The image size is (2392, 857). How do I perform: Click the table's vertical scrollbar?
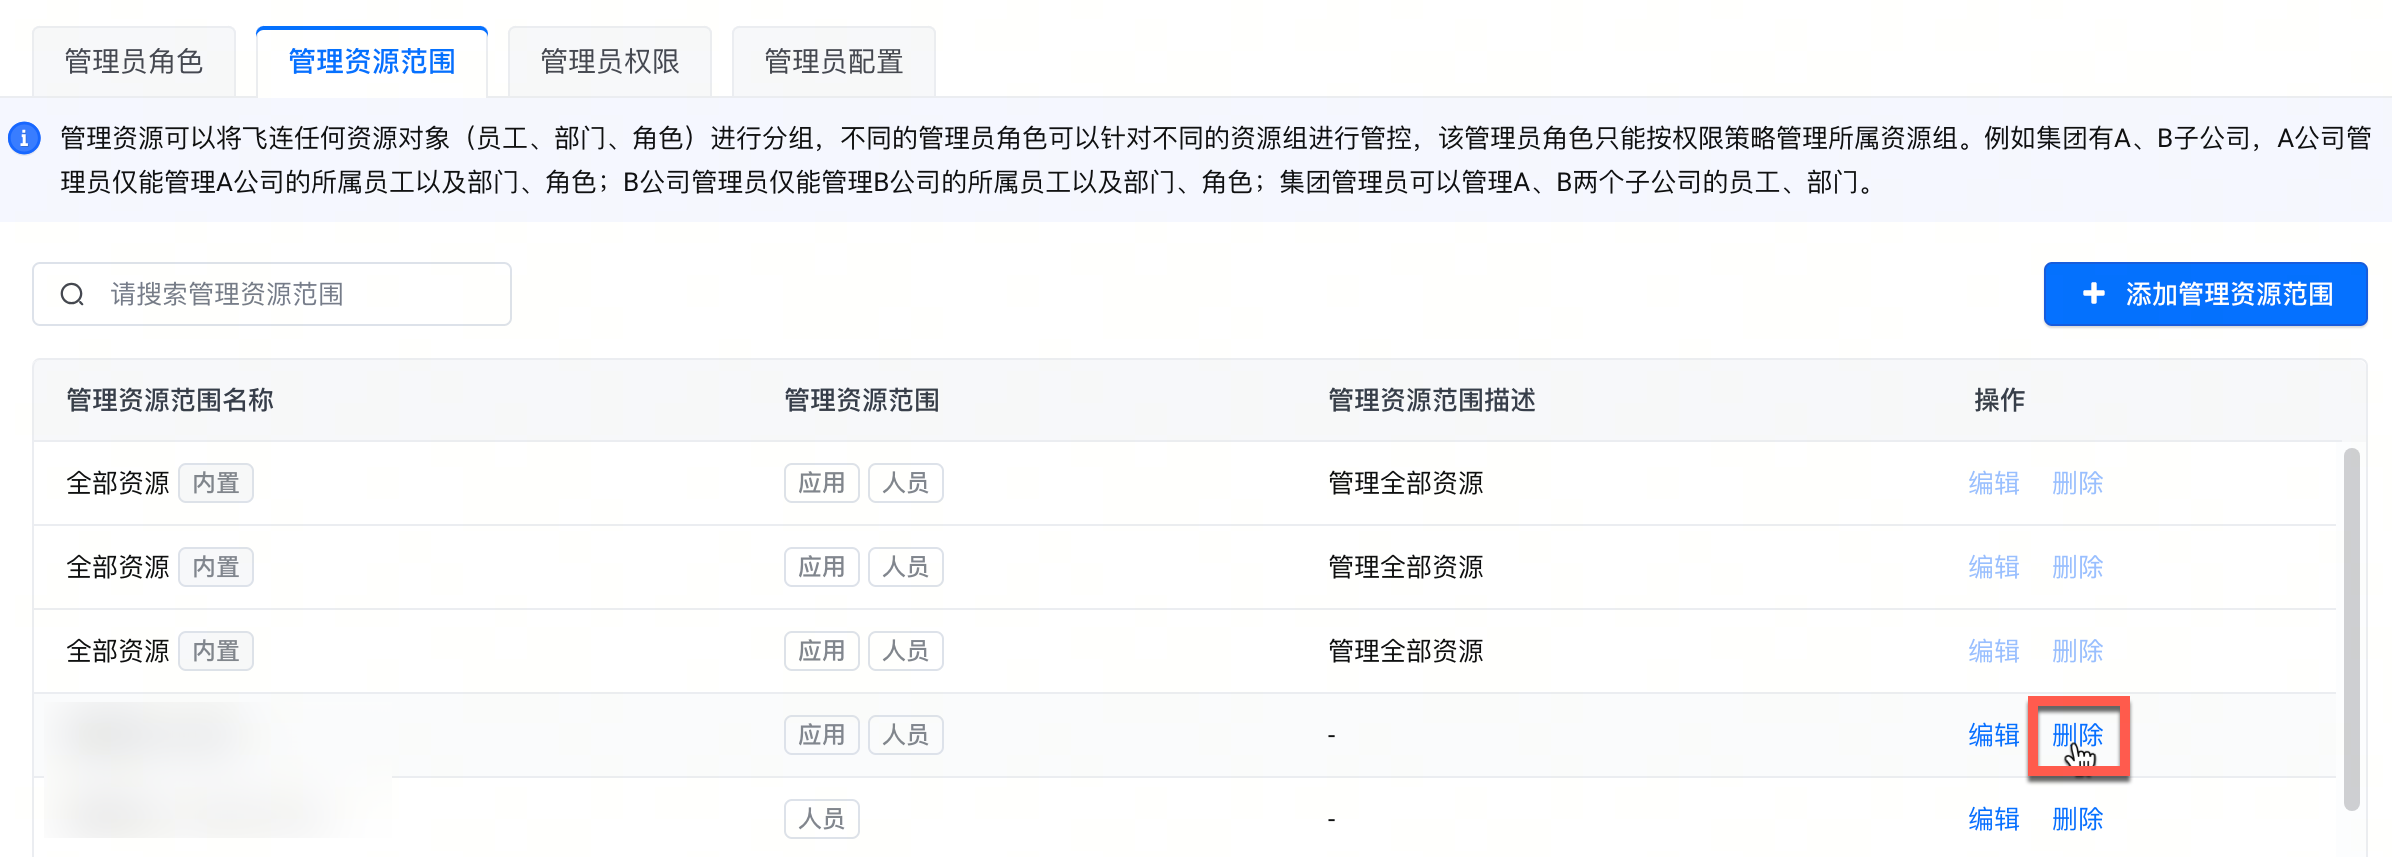tap(2352, 628)
